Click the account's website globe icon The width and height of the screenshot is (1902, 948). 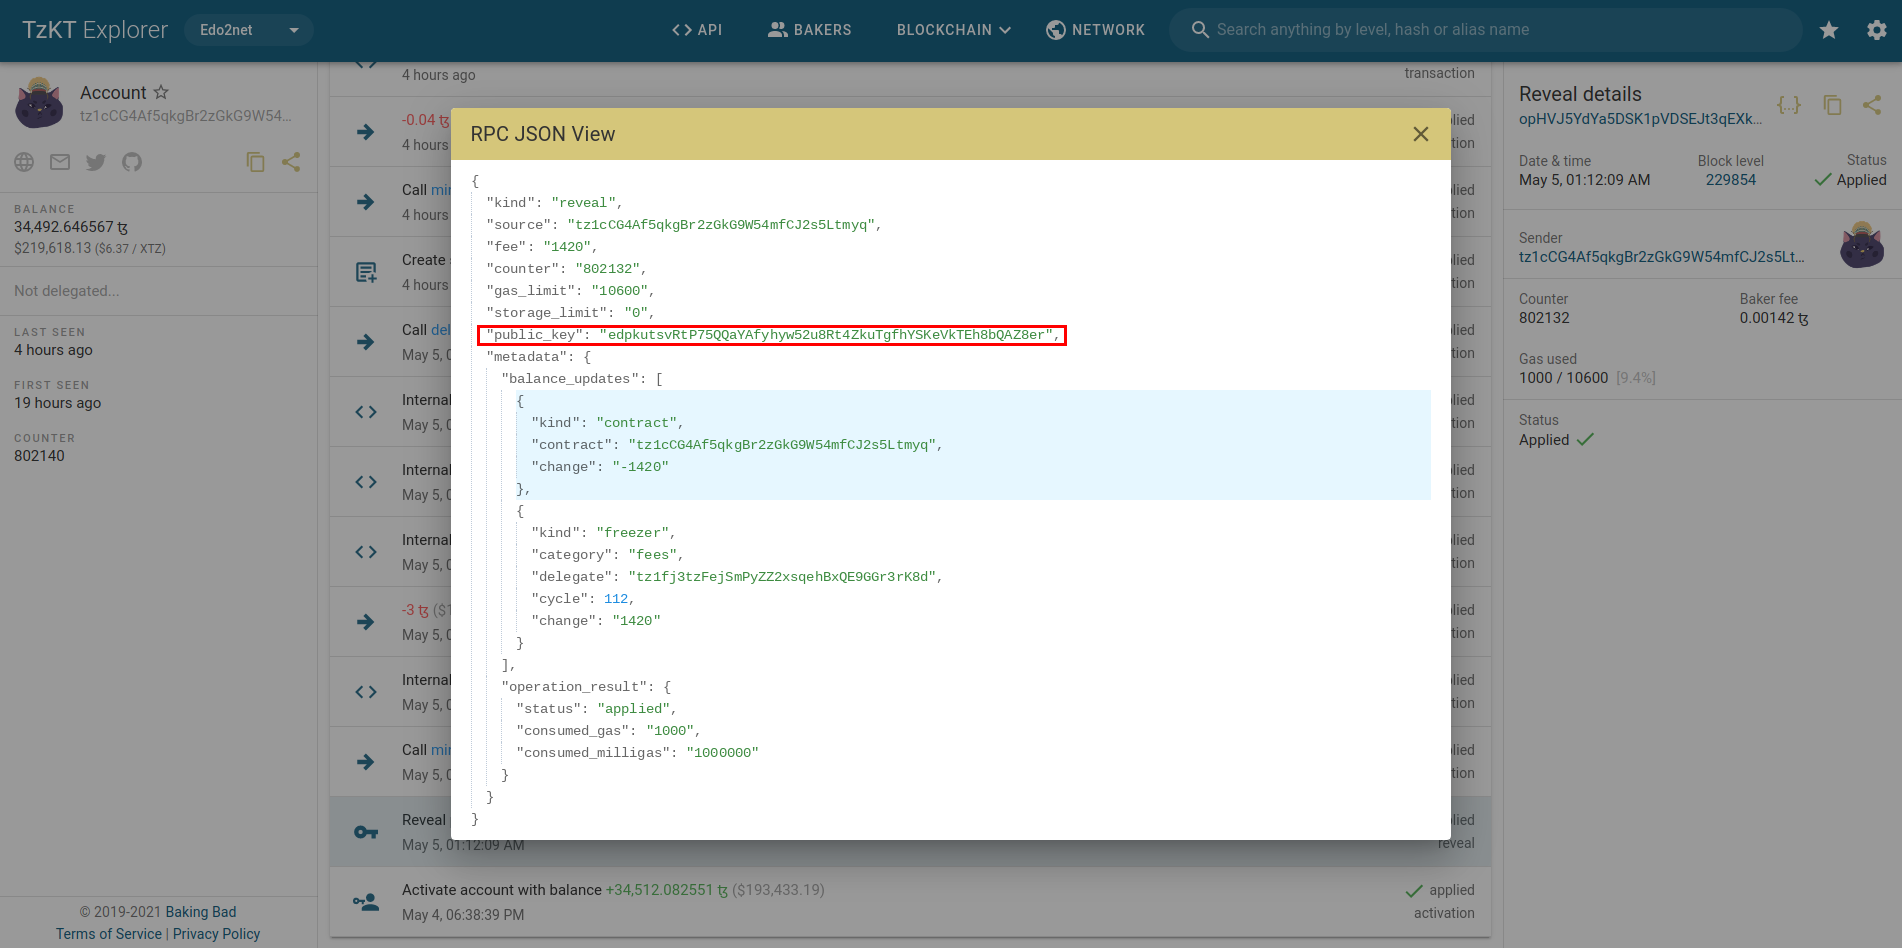pos(23,162)
